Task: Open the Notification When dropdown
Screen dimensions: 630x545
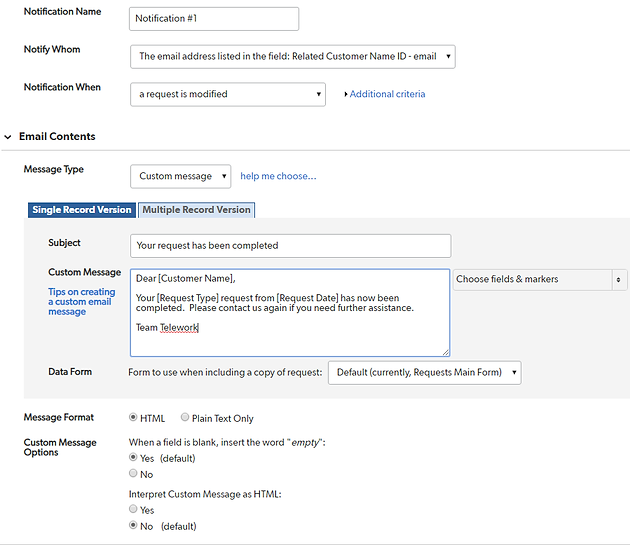Action: click(x=228, y=94)
